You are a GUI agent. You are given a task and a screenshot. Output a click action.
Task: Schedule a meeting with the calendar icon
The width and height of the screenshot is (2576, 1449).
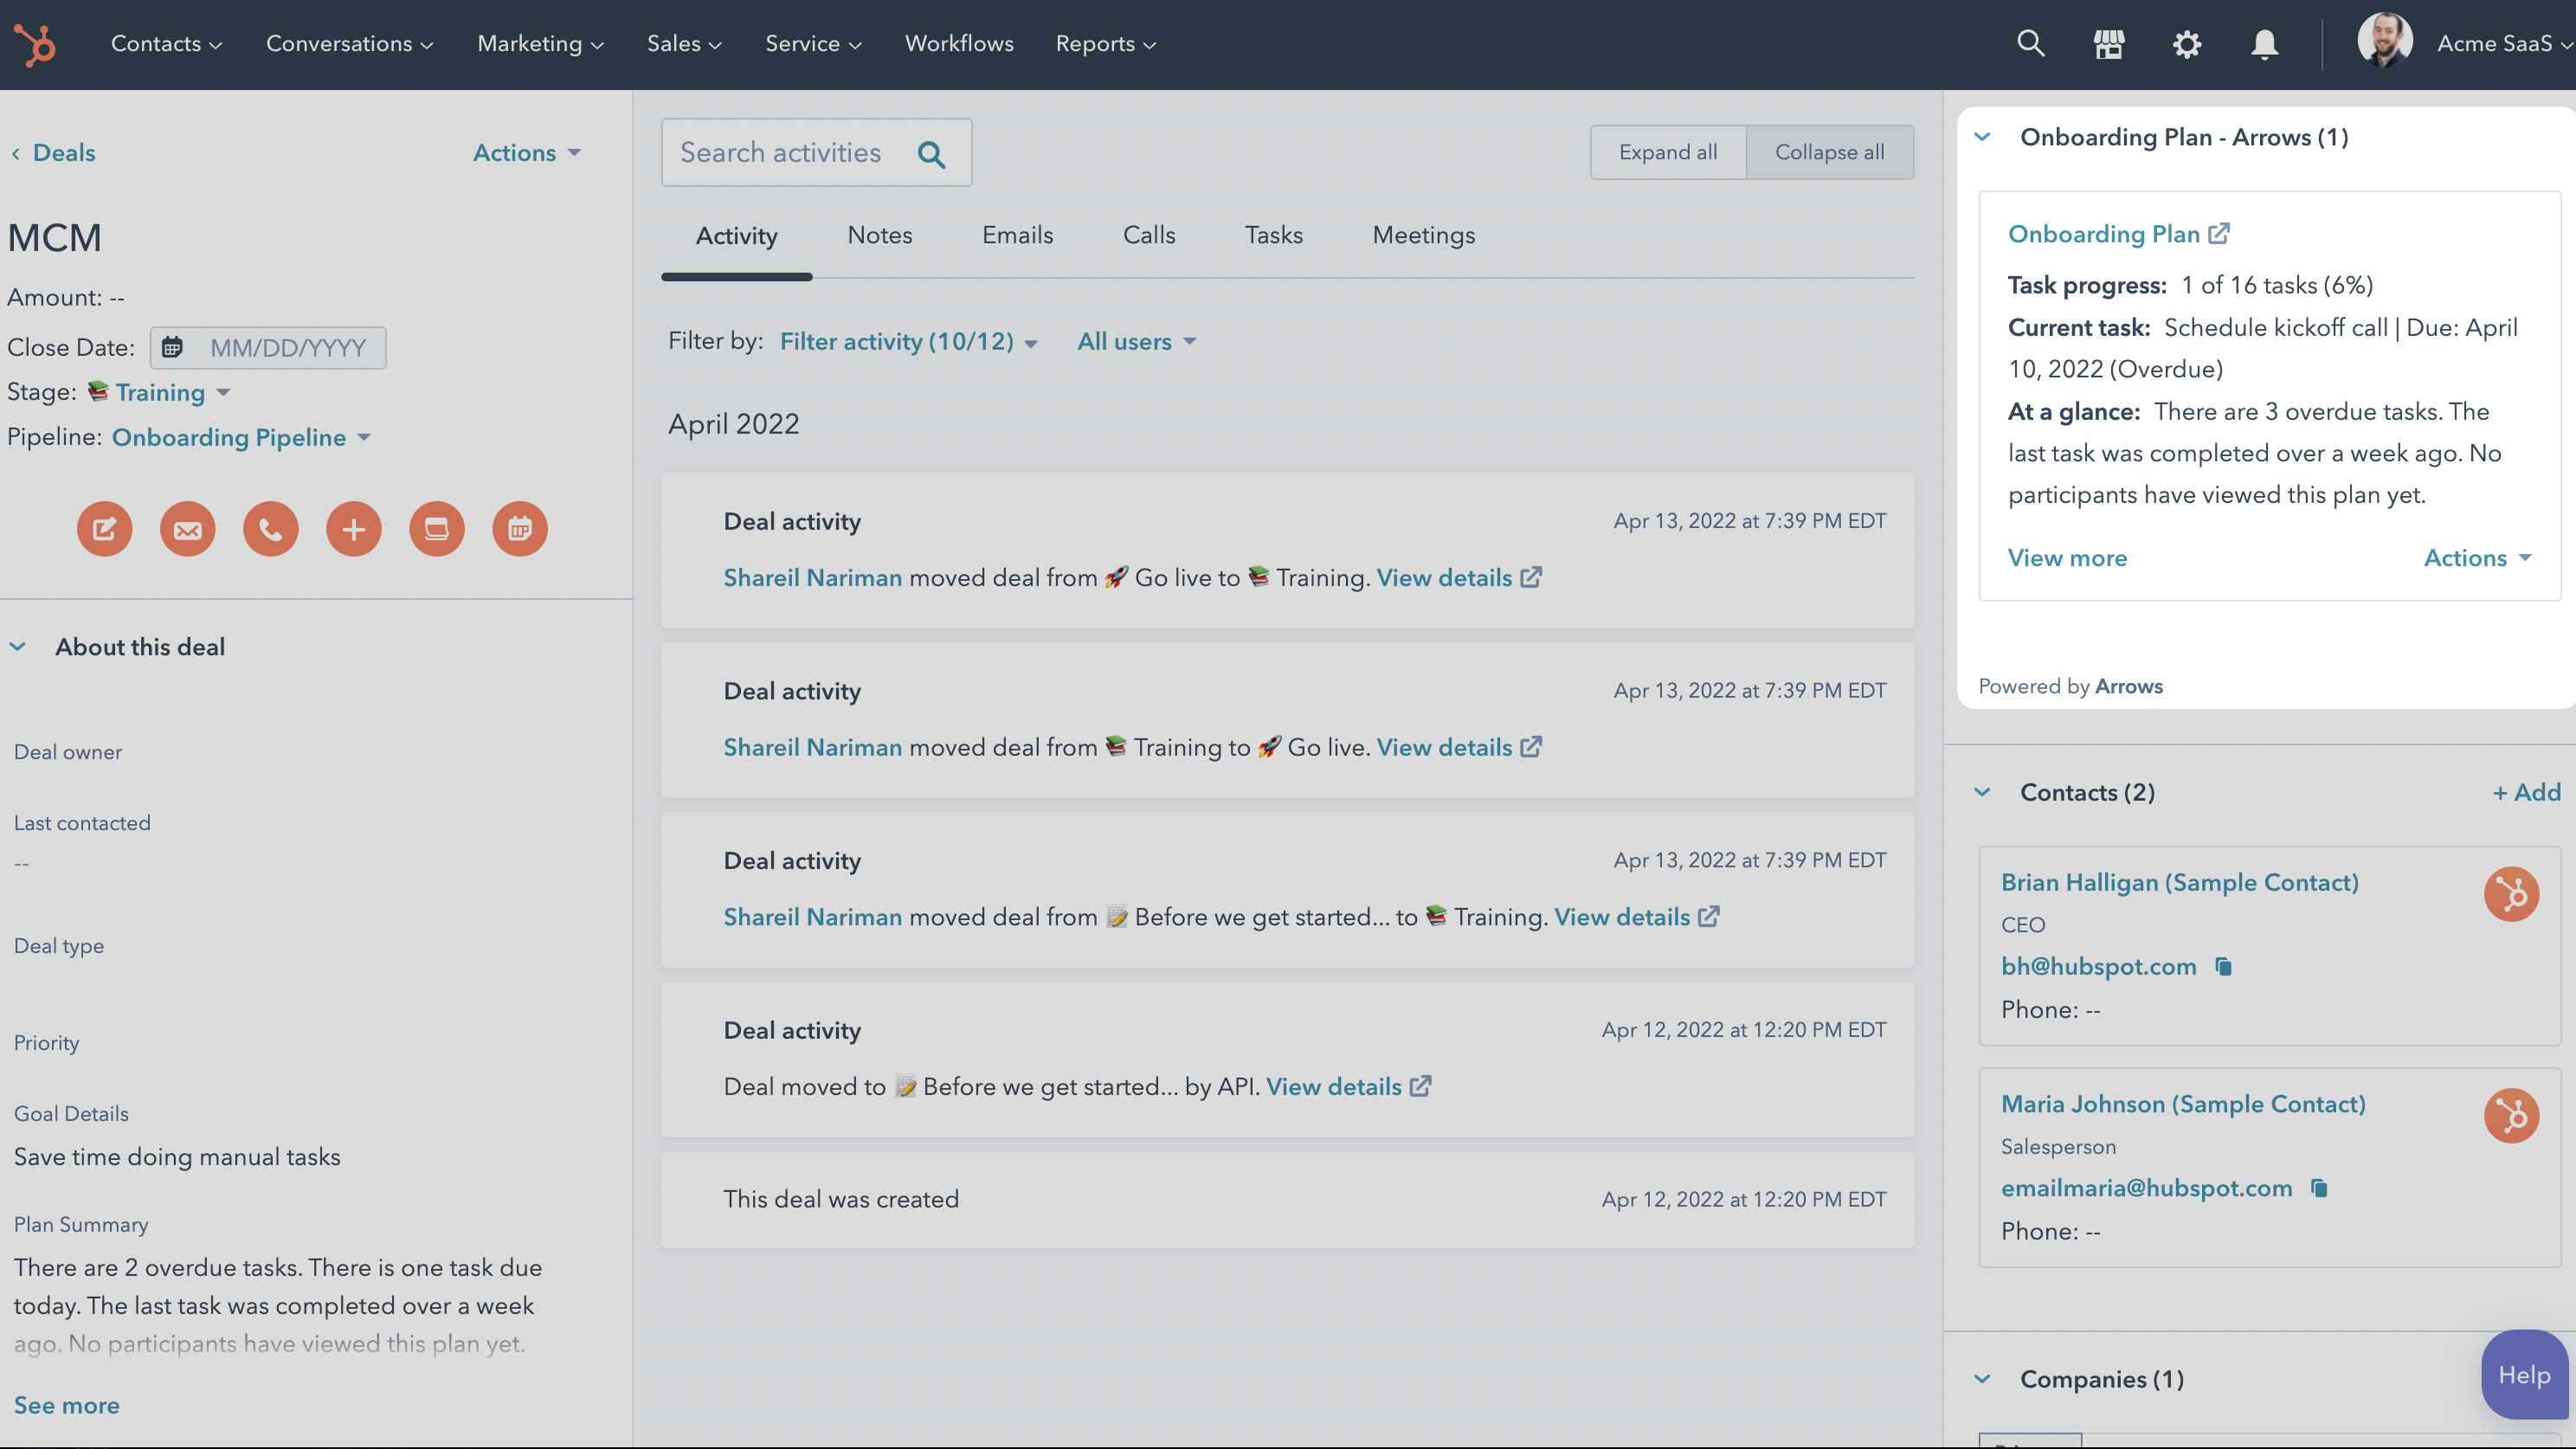click(519, 529)
